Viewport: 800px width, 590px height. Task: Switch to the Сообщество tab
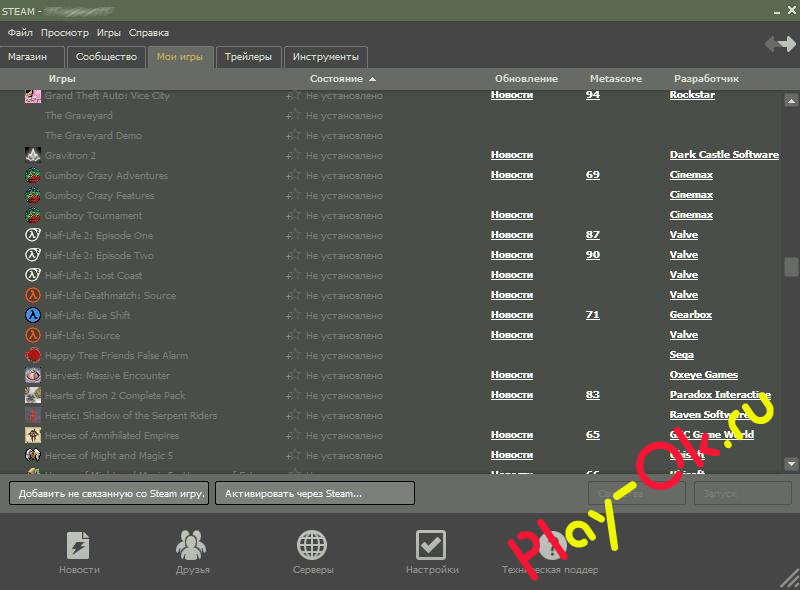pos(107,57)
